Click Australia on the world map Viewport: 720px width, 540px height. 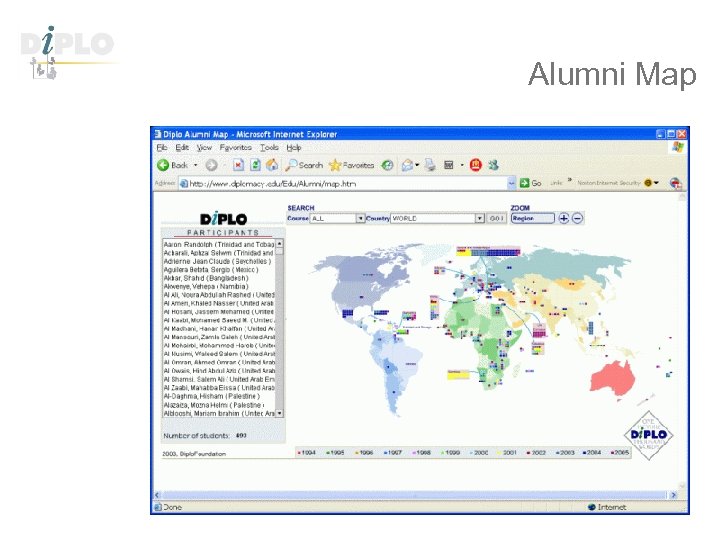pos(612,378)
